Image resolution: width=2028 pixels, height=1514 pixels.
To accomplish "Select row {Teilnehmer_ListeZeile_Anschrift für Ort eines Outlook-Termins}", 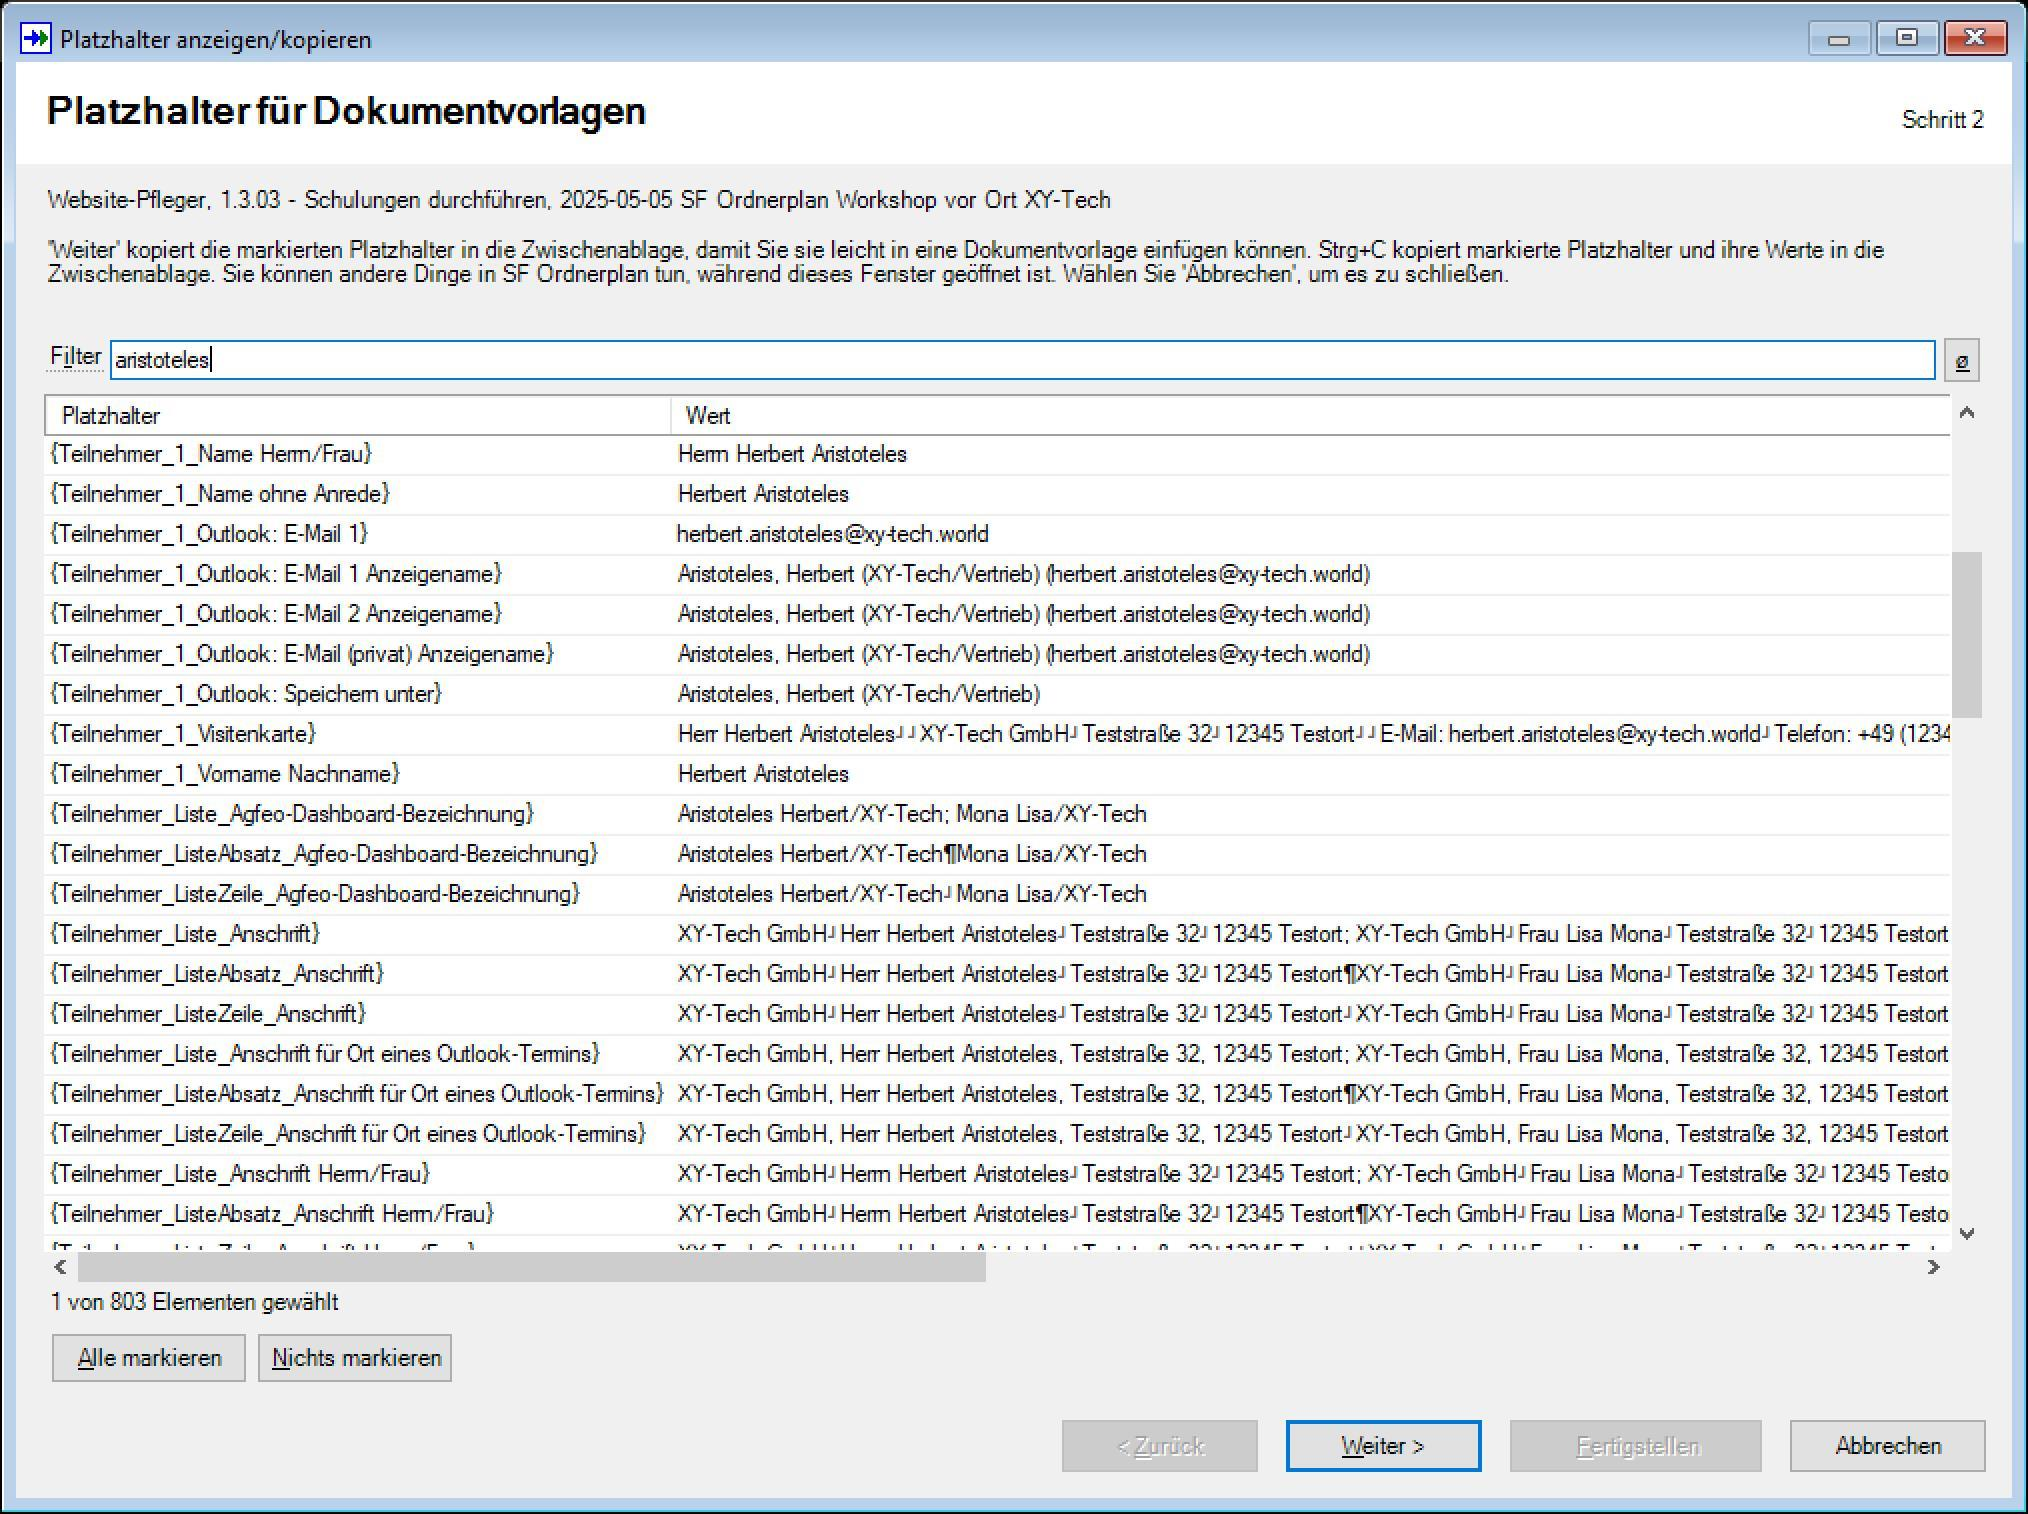I will pyautogui.click(x=998, y=1134).
